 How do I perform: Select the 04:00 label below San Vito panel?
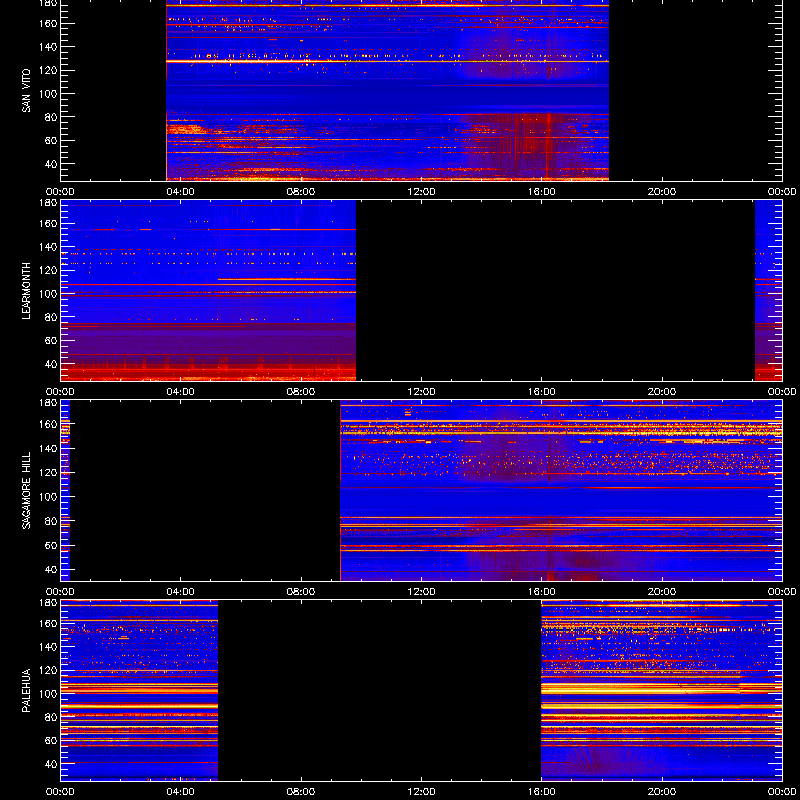click(181, 192)
